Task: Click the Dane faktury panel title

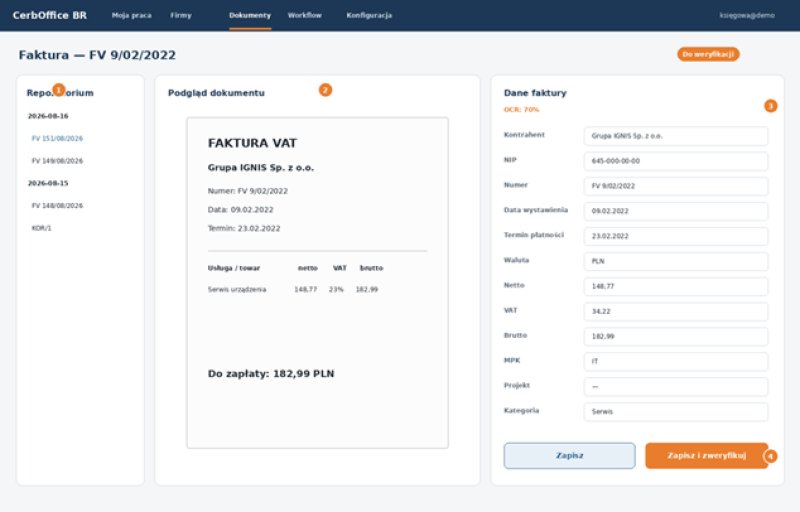Action: 535,93
